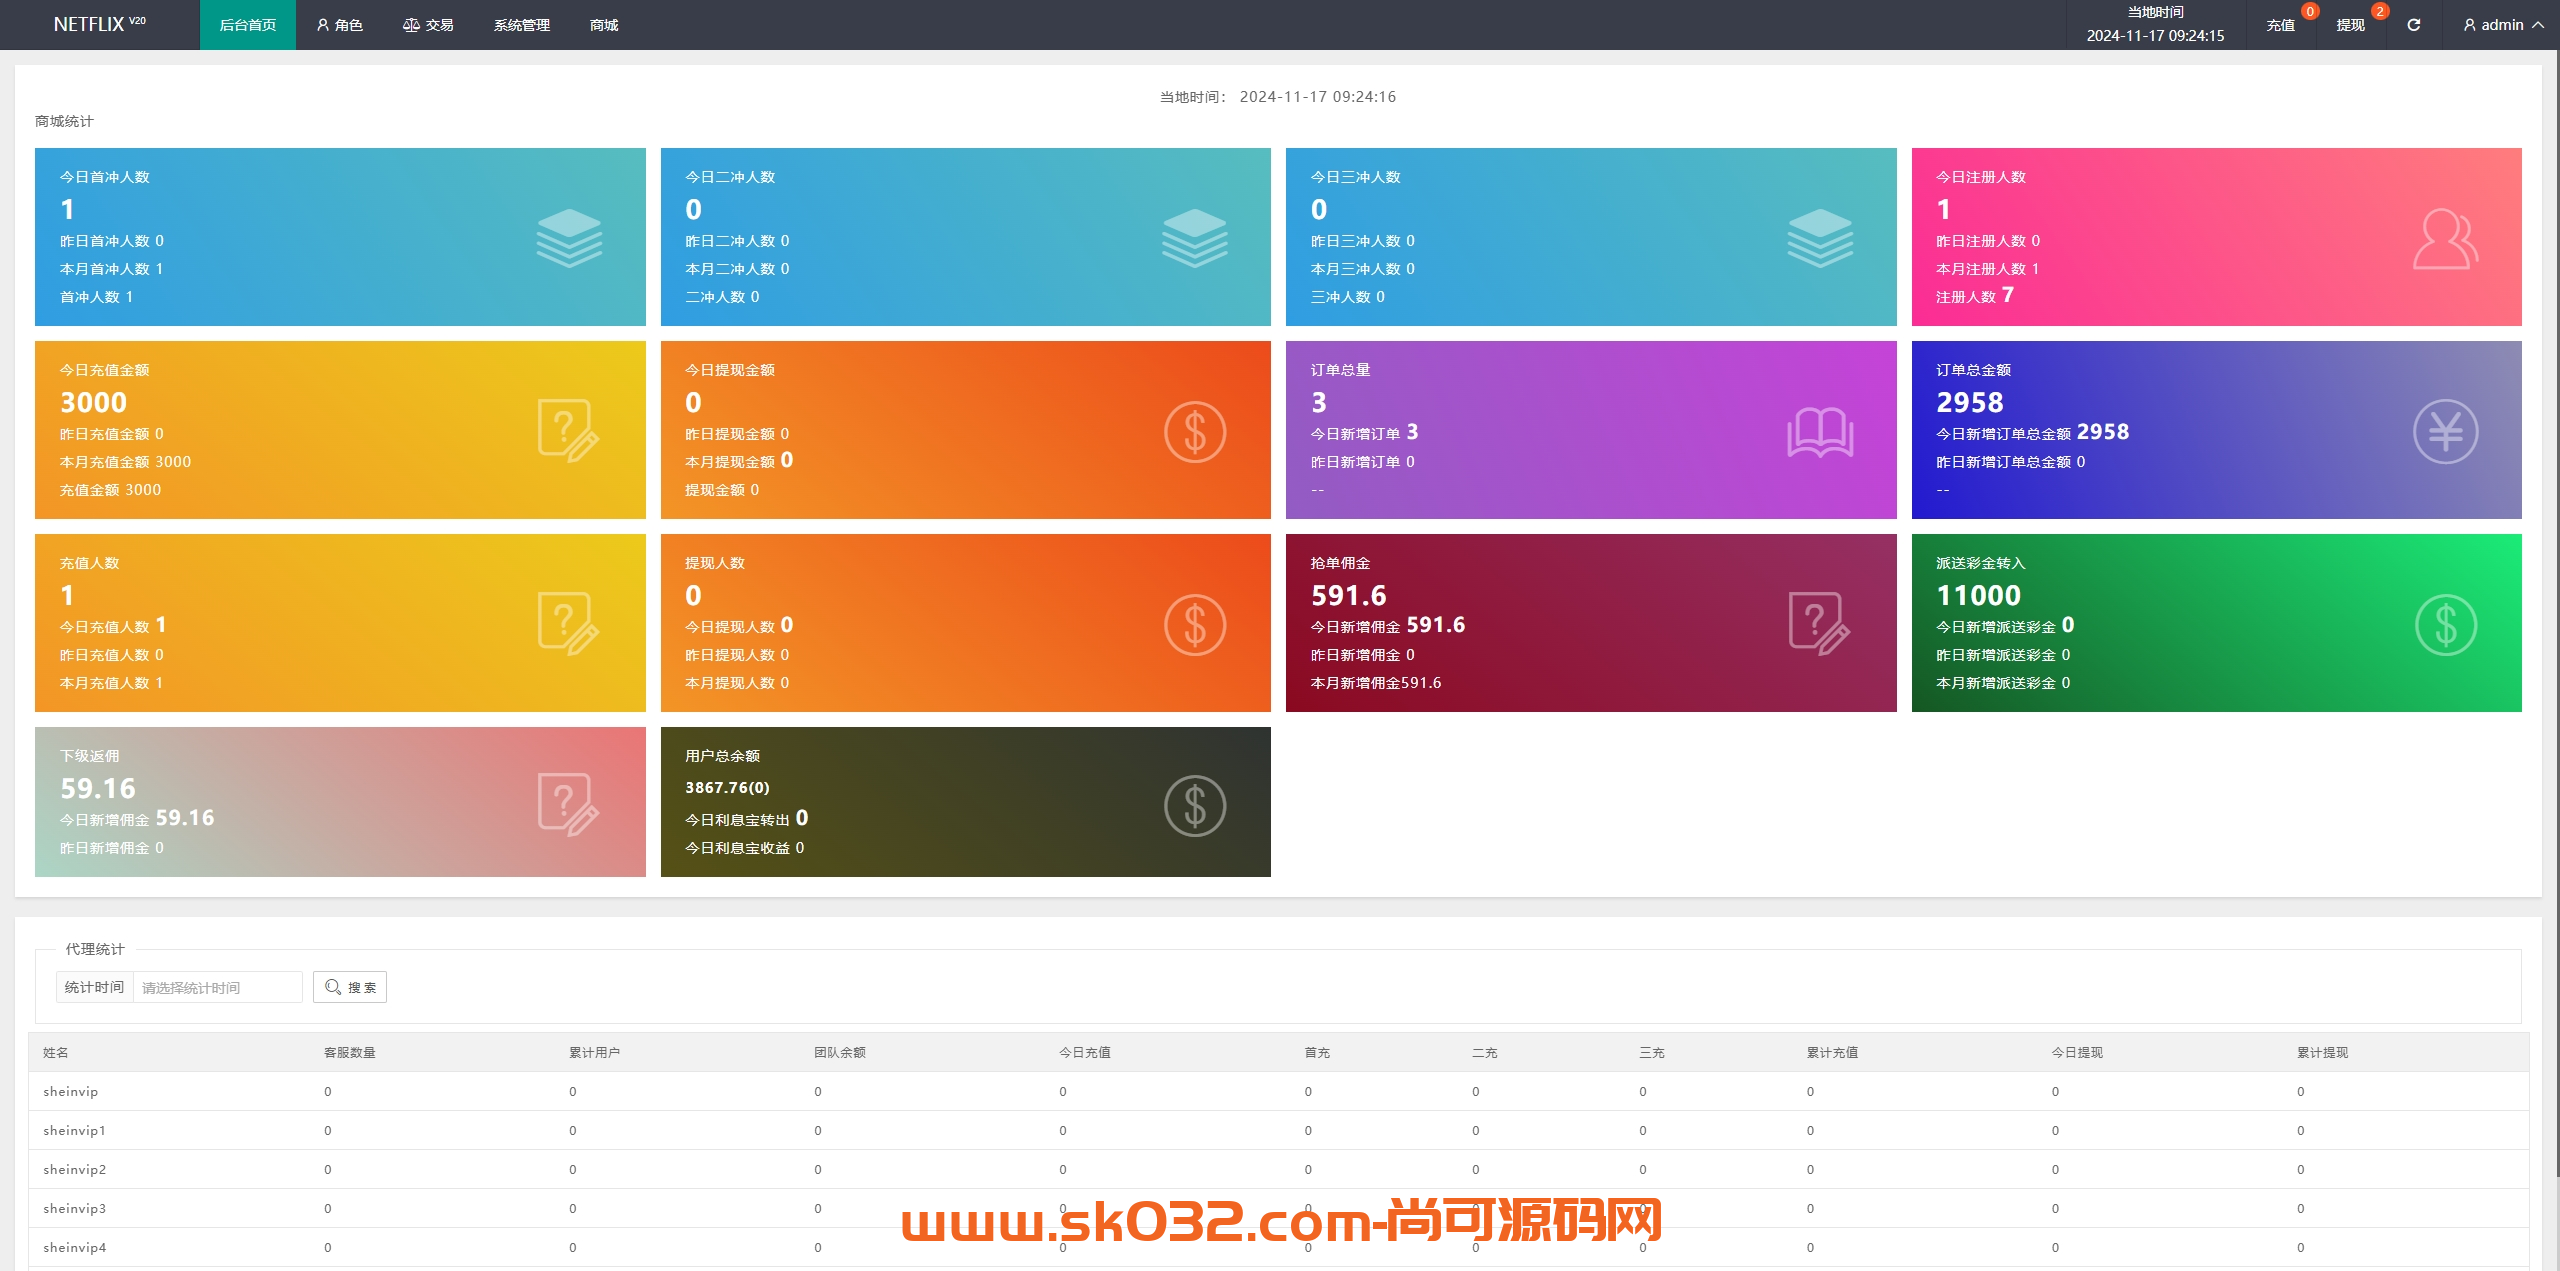Click the magnifier icon on the 搜索 button

coord(333,987)
